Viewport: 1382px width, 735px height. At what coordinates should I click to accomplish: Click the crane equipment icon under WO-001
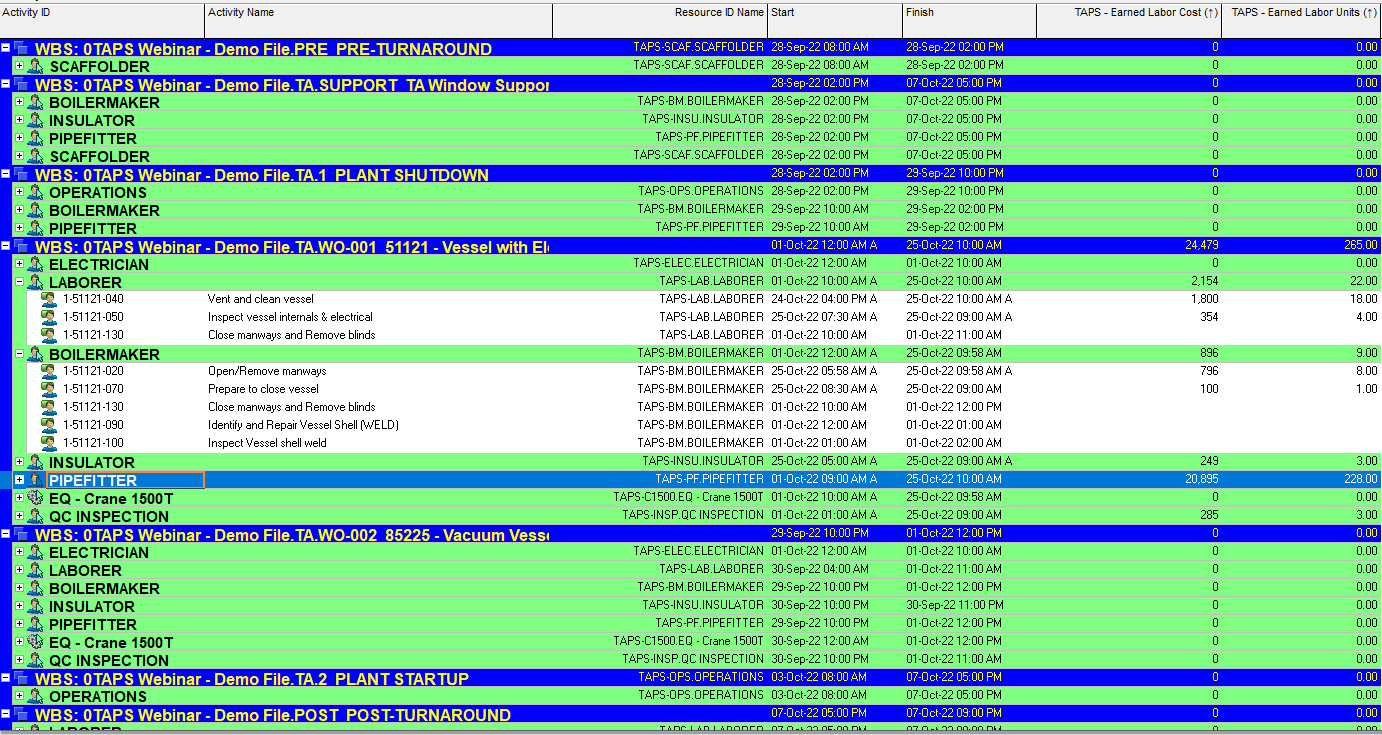[35, 498]
